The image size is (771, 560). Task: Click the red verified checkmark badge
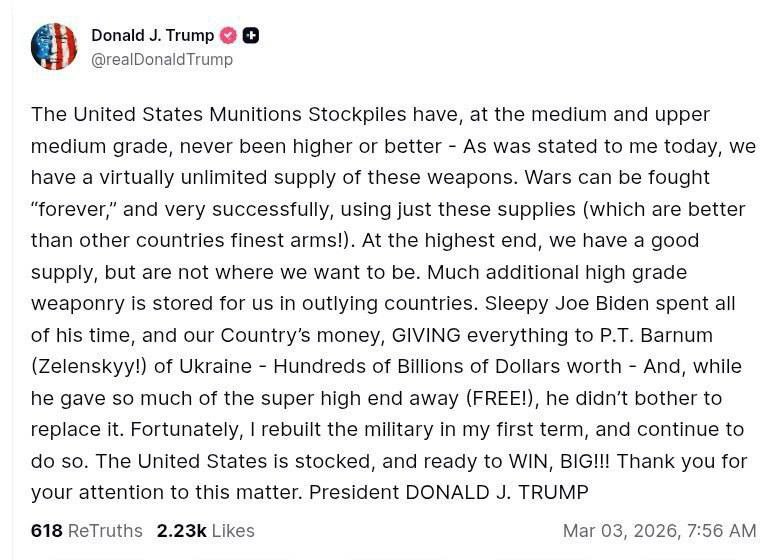pos(228,35)
